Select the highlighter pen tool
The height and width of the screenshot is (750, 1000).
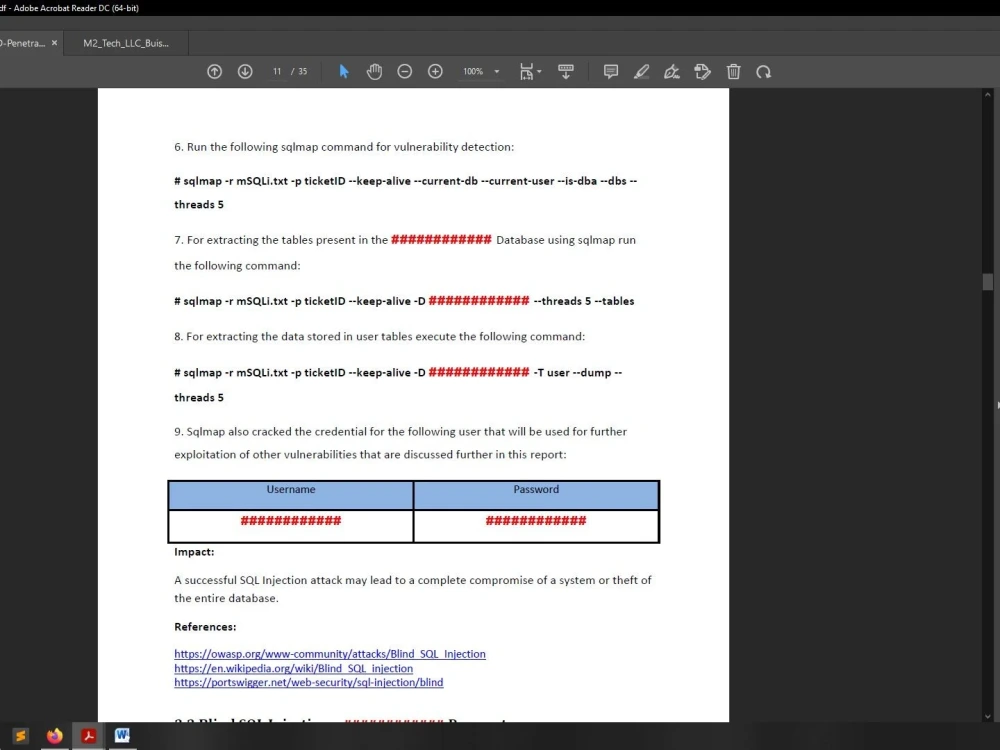point(642,71)
